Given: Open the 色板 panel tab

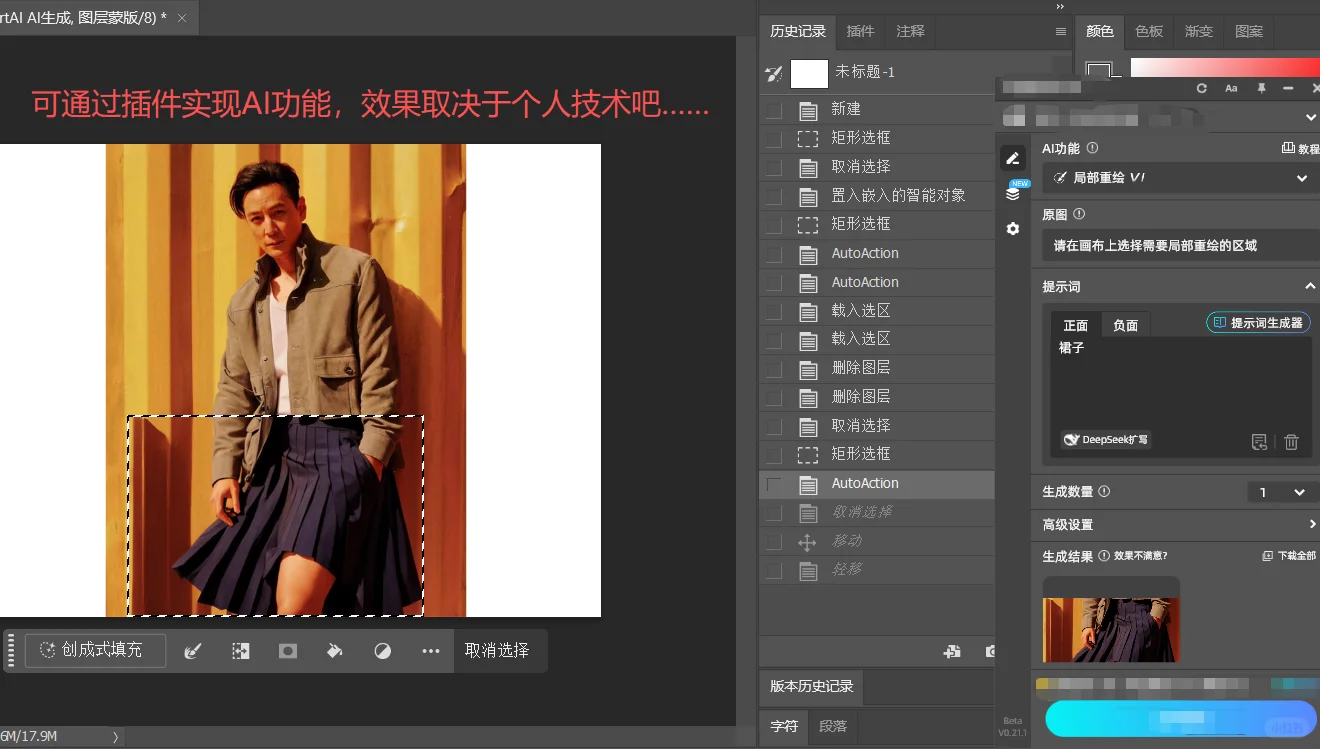Looking at the screenshot, I should pos(1148,31).
